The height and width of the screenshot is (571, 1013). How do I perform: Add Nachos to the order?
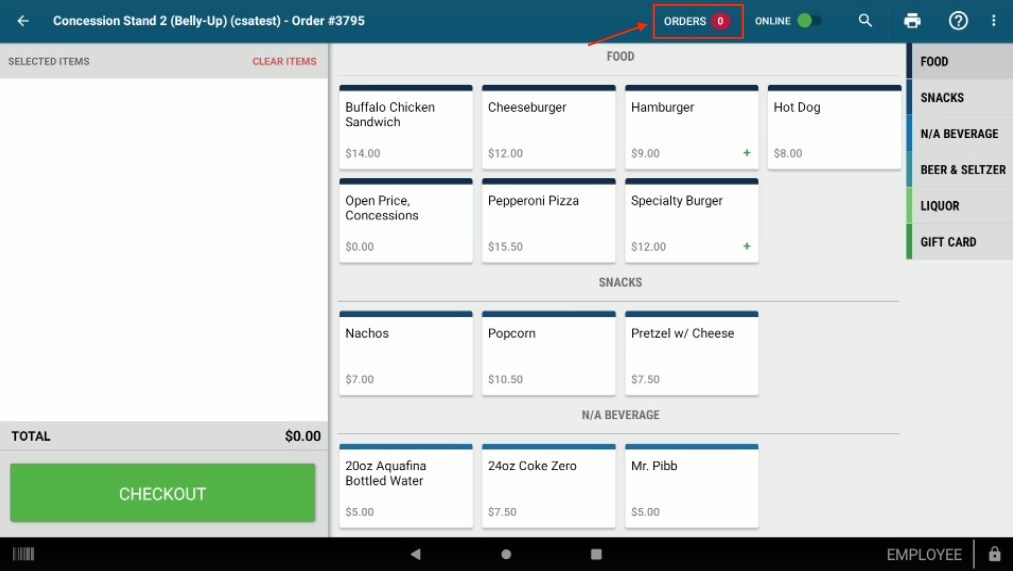click(406, 353)
